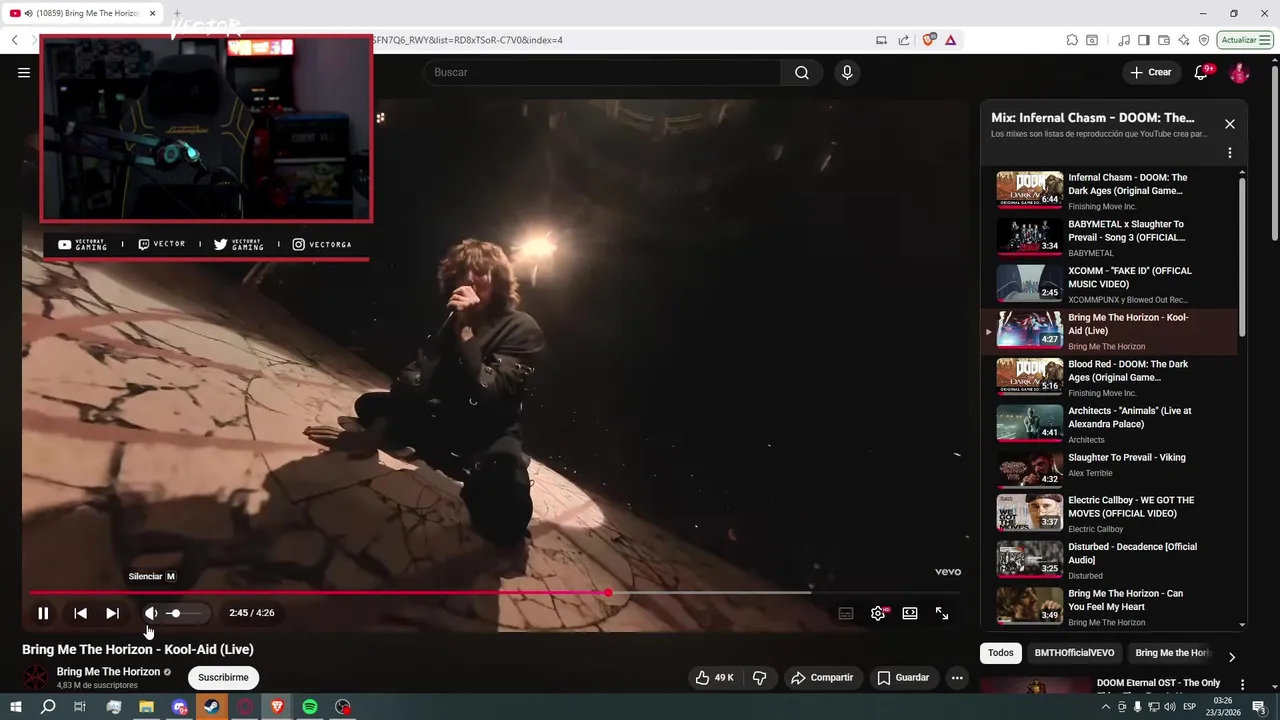Open the Leo AI sparkle icon

[x=1184, y=40]
